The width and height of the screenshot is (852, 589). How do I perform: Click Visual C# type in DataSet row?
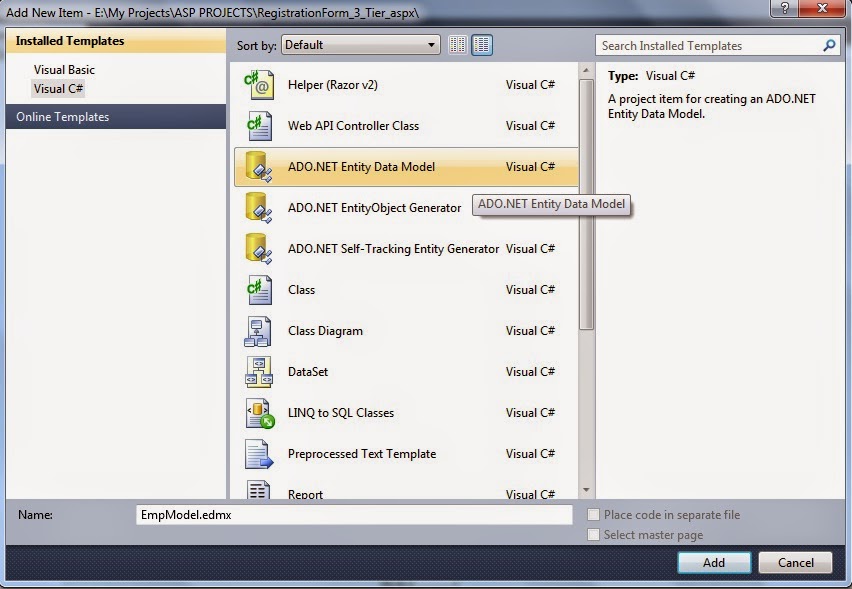[x=530, y=372]
